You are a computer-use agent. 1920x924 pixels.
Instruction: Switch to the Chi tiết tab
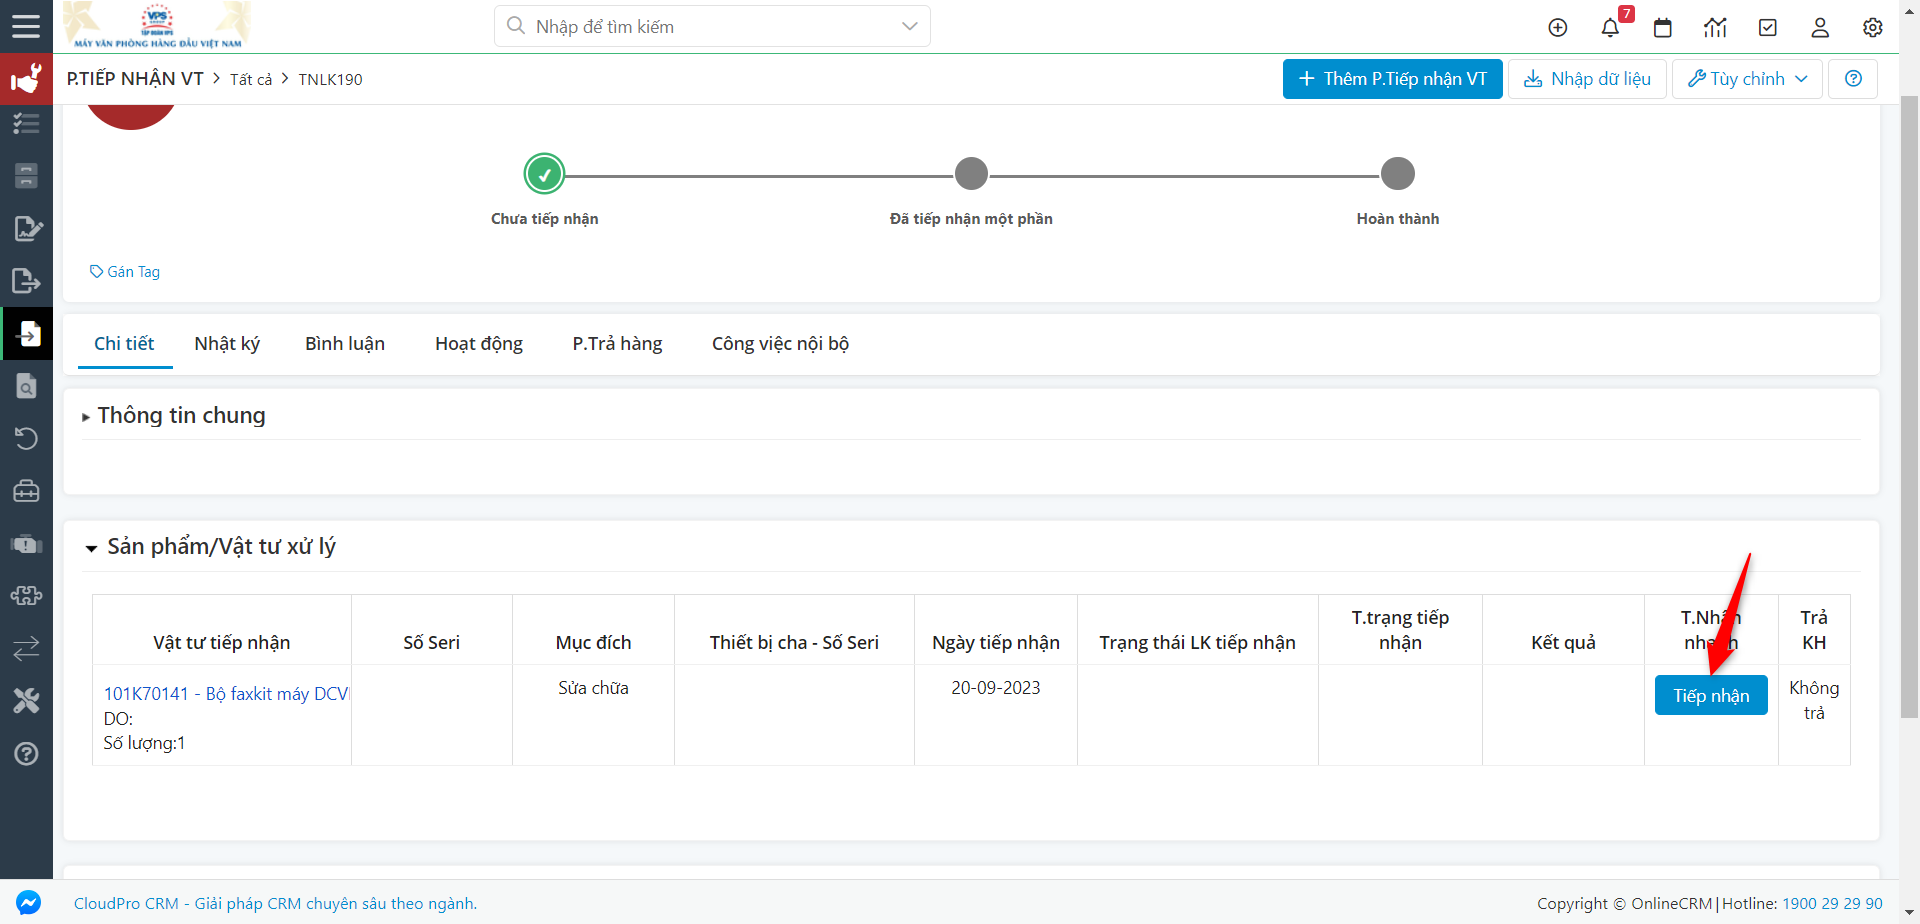click(124, 344)
